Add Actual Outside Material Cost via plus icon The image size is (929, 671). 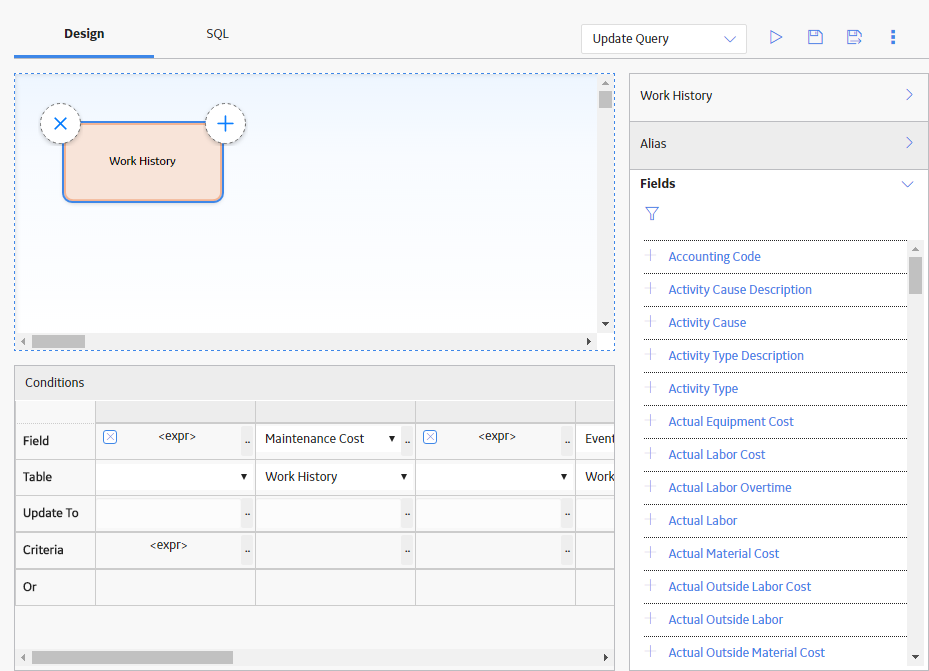pos(651,652)
